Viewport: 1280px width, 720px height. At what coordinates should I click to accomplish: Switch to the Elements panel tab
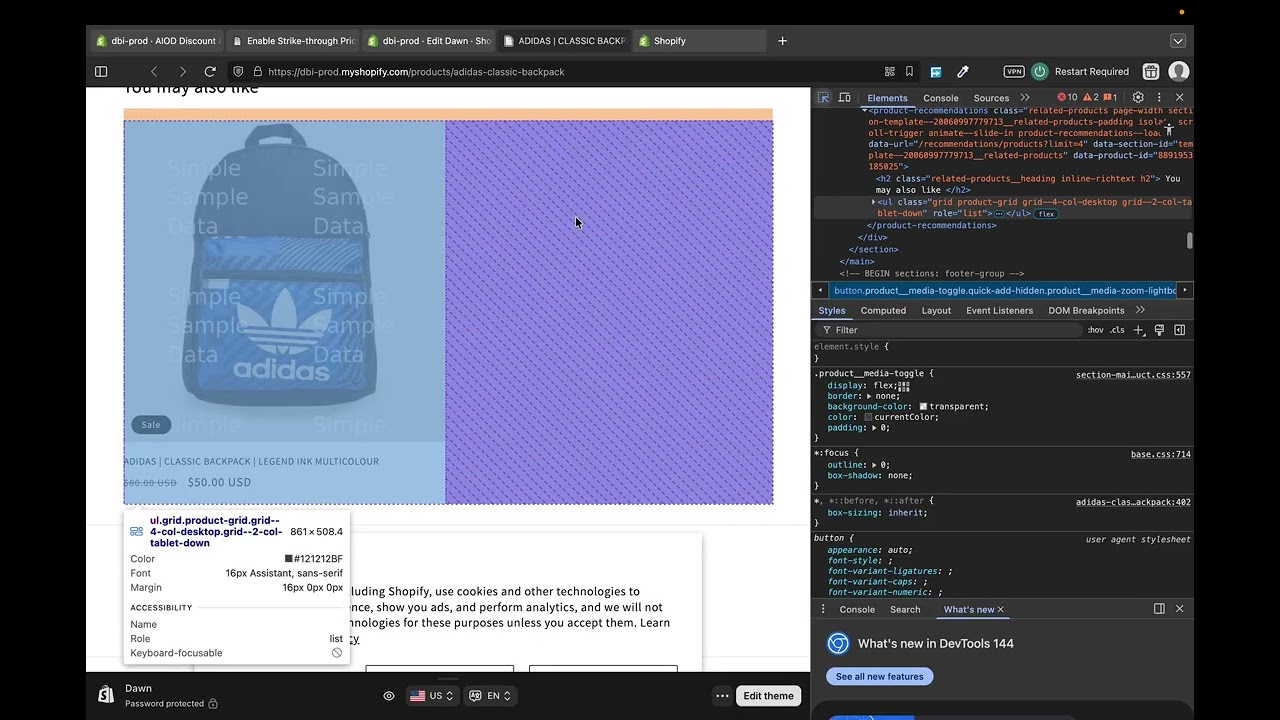887,98
